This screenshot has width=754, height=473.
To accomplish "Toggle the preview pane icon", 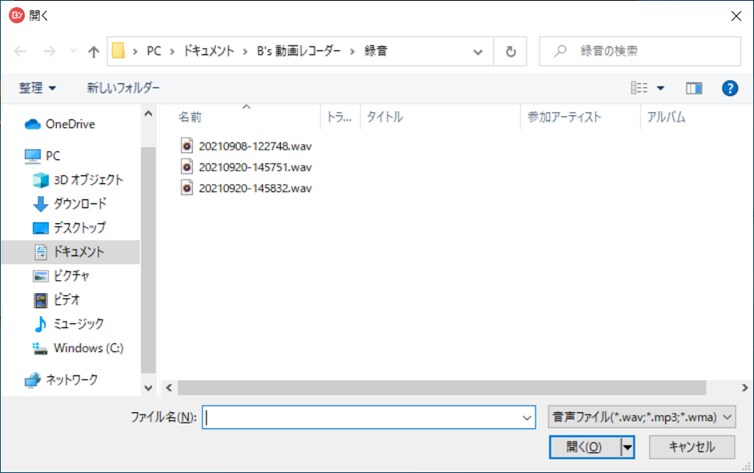I will pos(694,88).
